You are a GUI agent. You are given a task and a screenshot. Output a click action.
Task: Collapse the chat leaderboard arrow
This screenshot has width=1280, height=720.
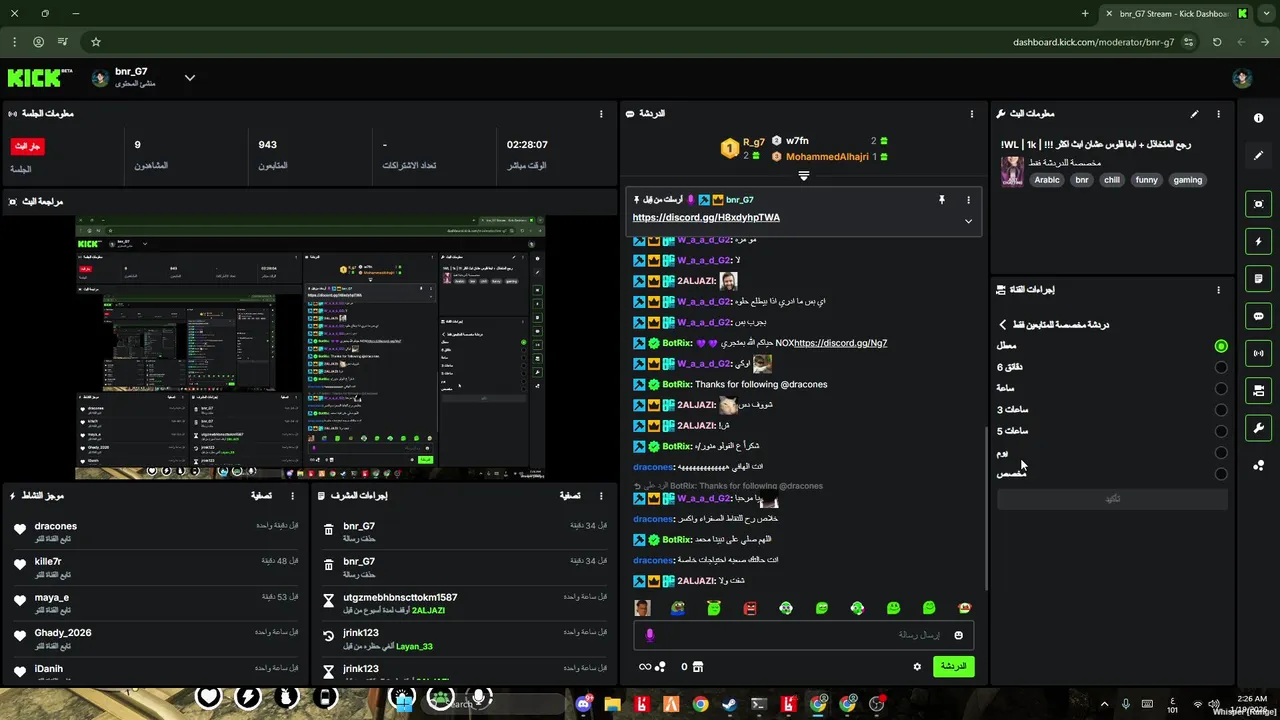coord(803,176)
